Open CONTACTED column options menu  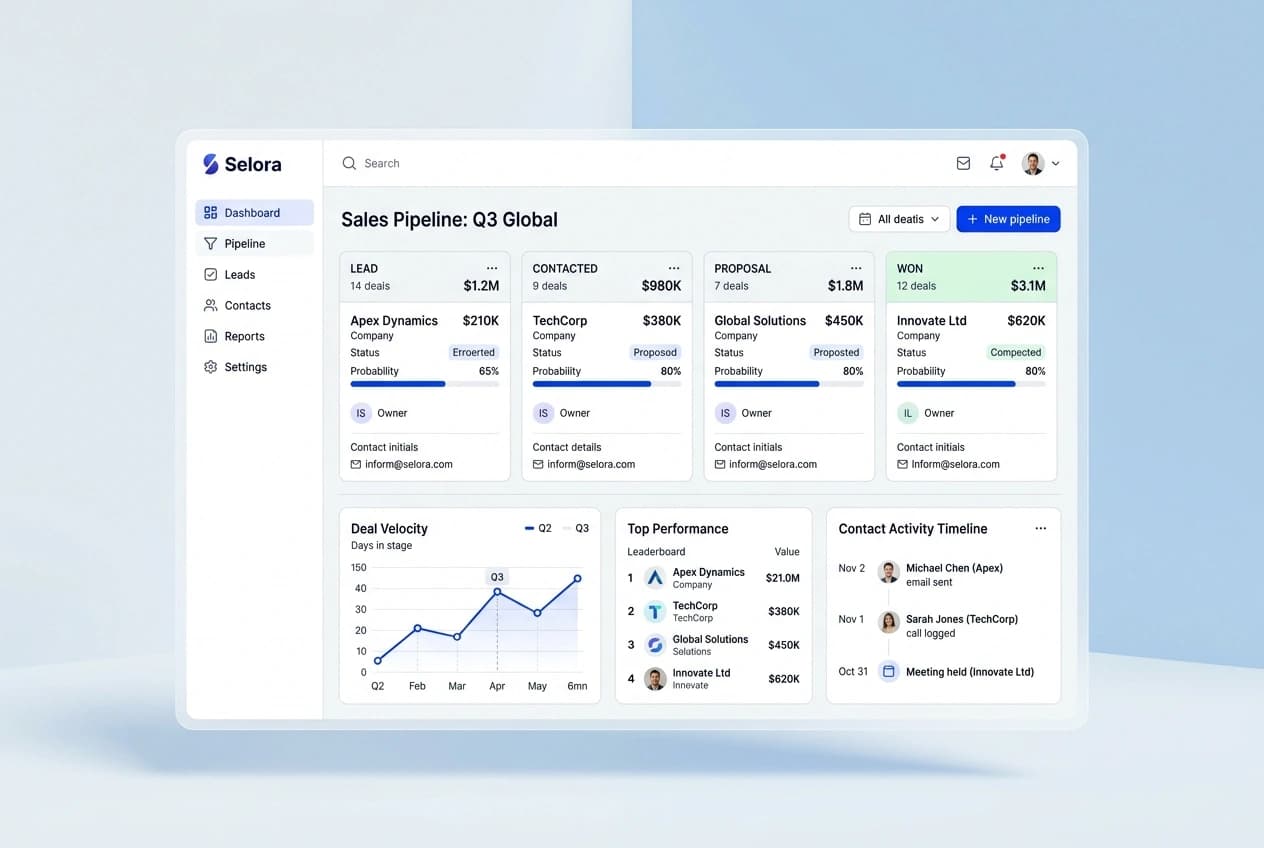(674, 268)
